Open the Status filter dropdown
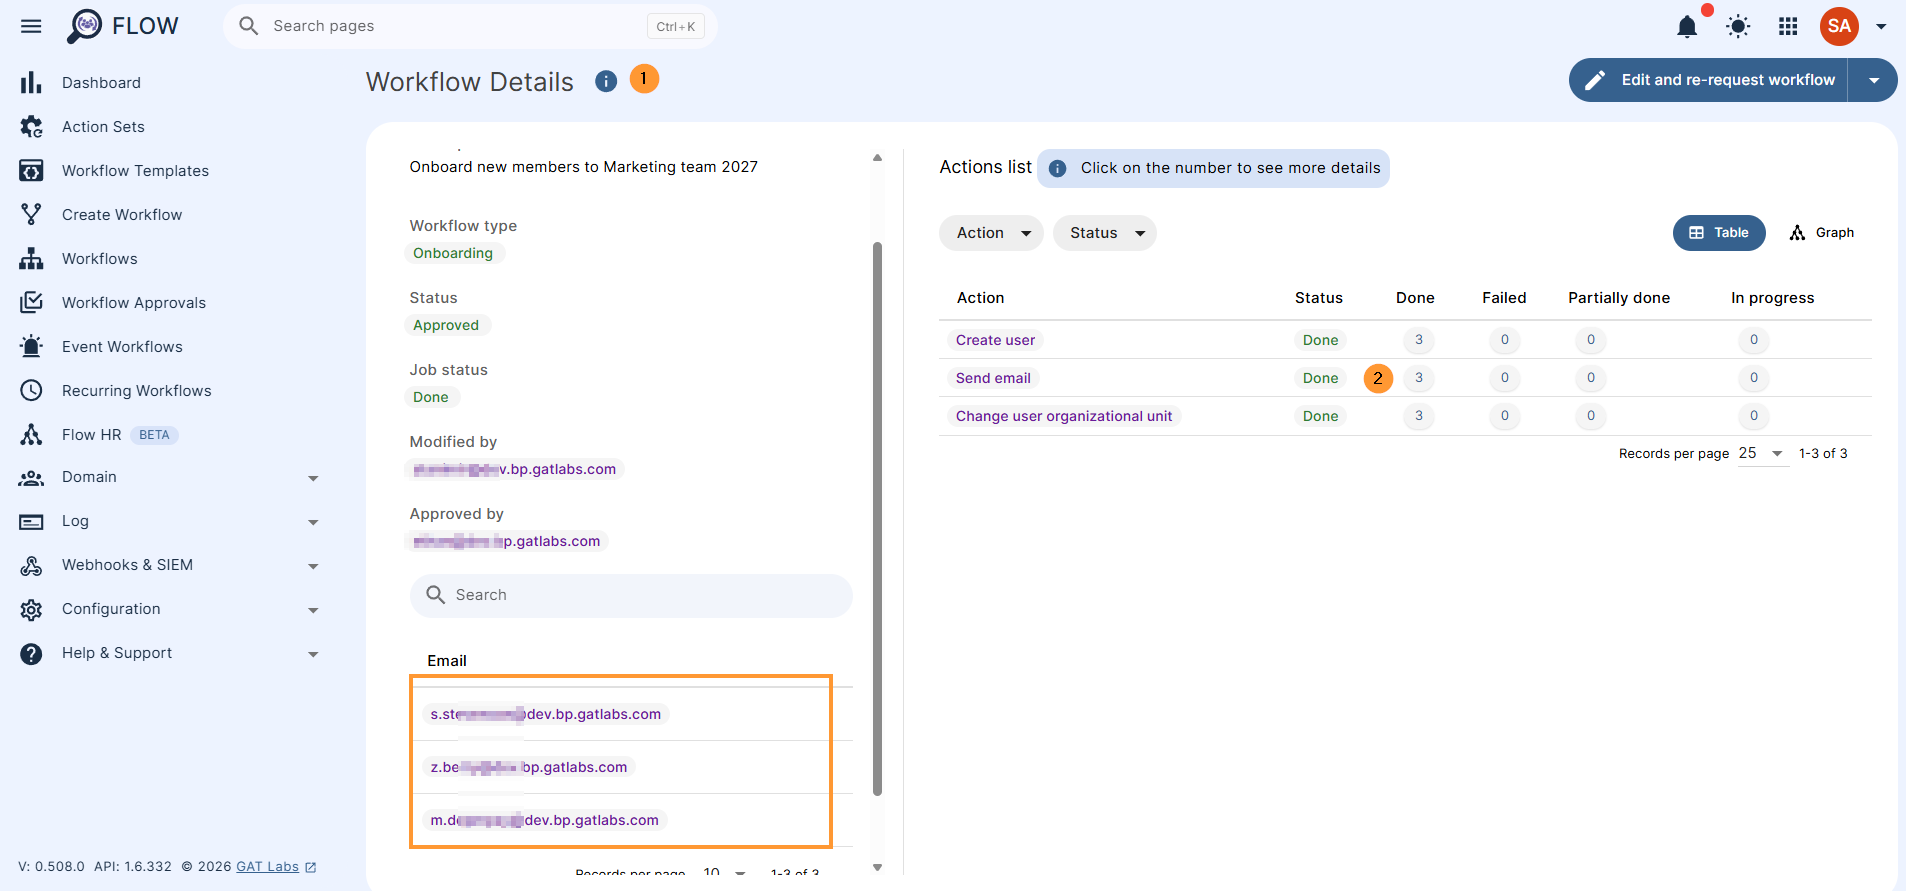The height and width of the screenshot is (891, 1906). tap(1105, 233)
